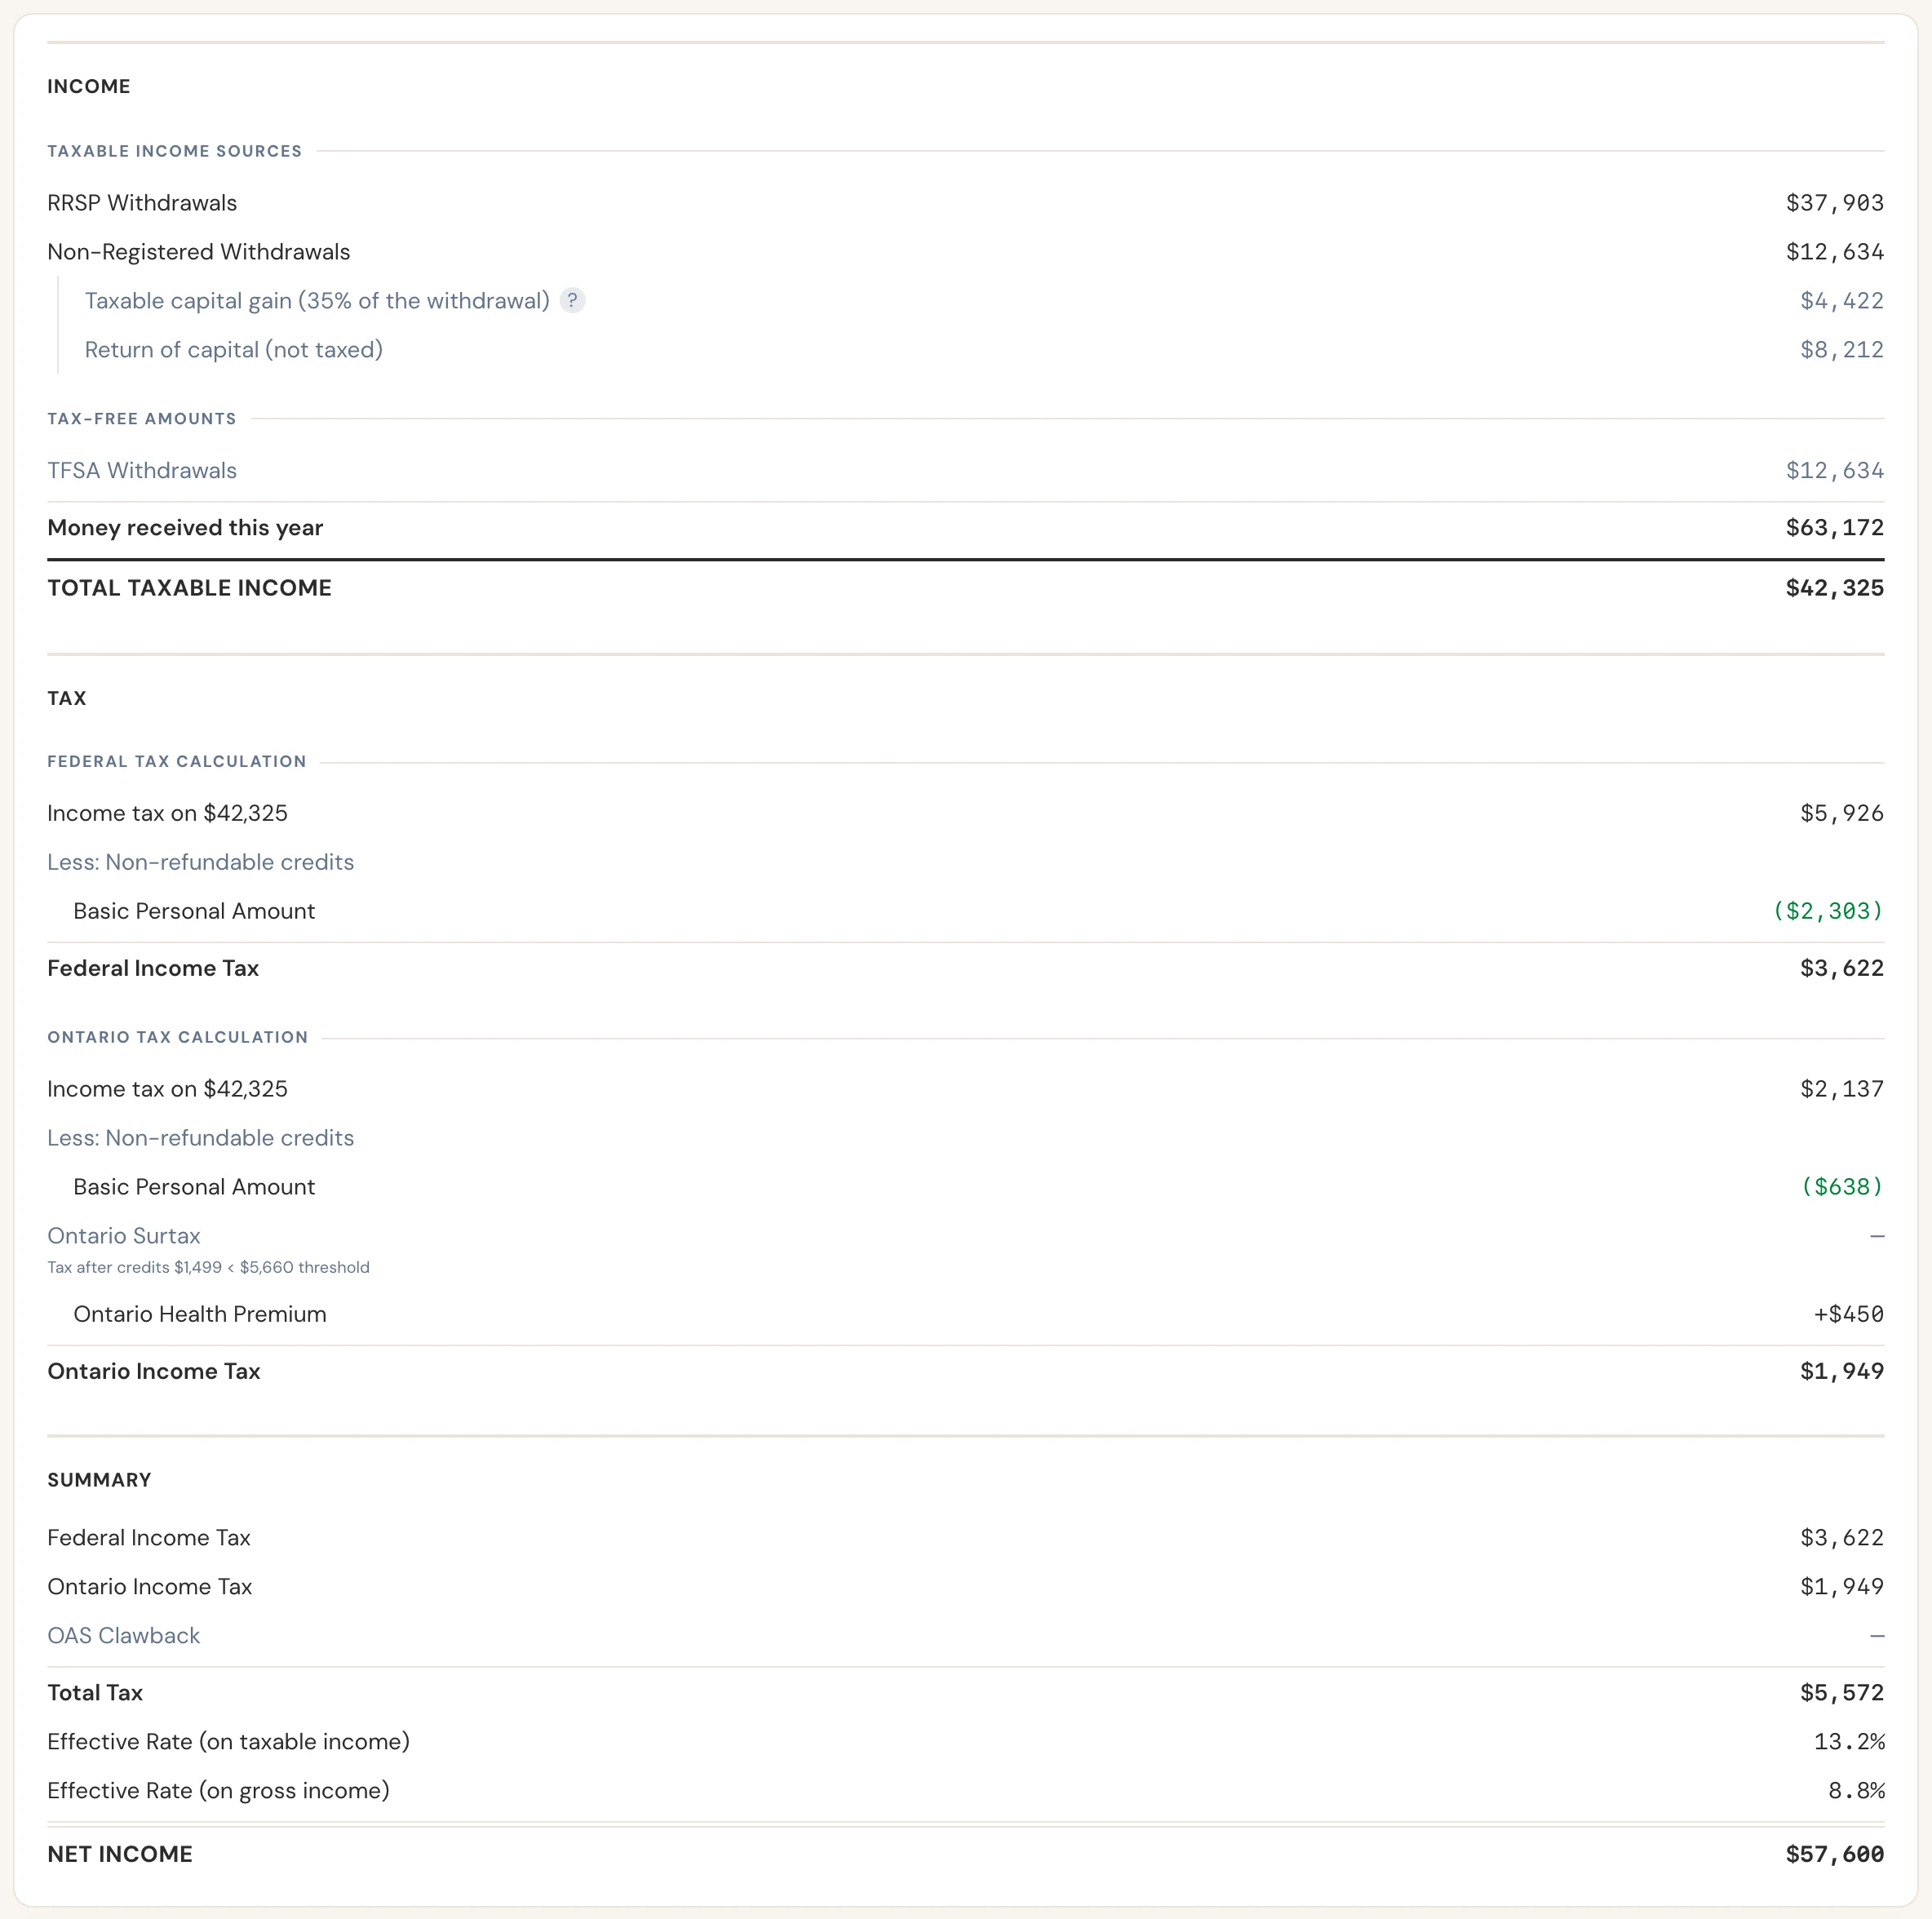1932x1919 pixels.
Task: Click the Money received this year label
Action: [185, 528]
